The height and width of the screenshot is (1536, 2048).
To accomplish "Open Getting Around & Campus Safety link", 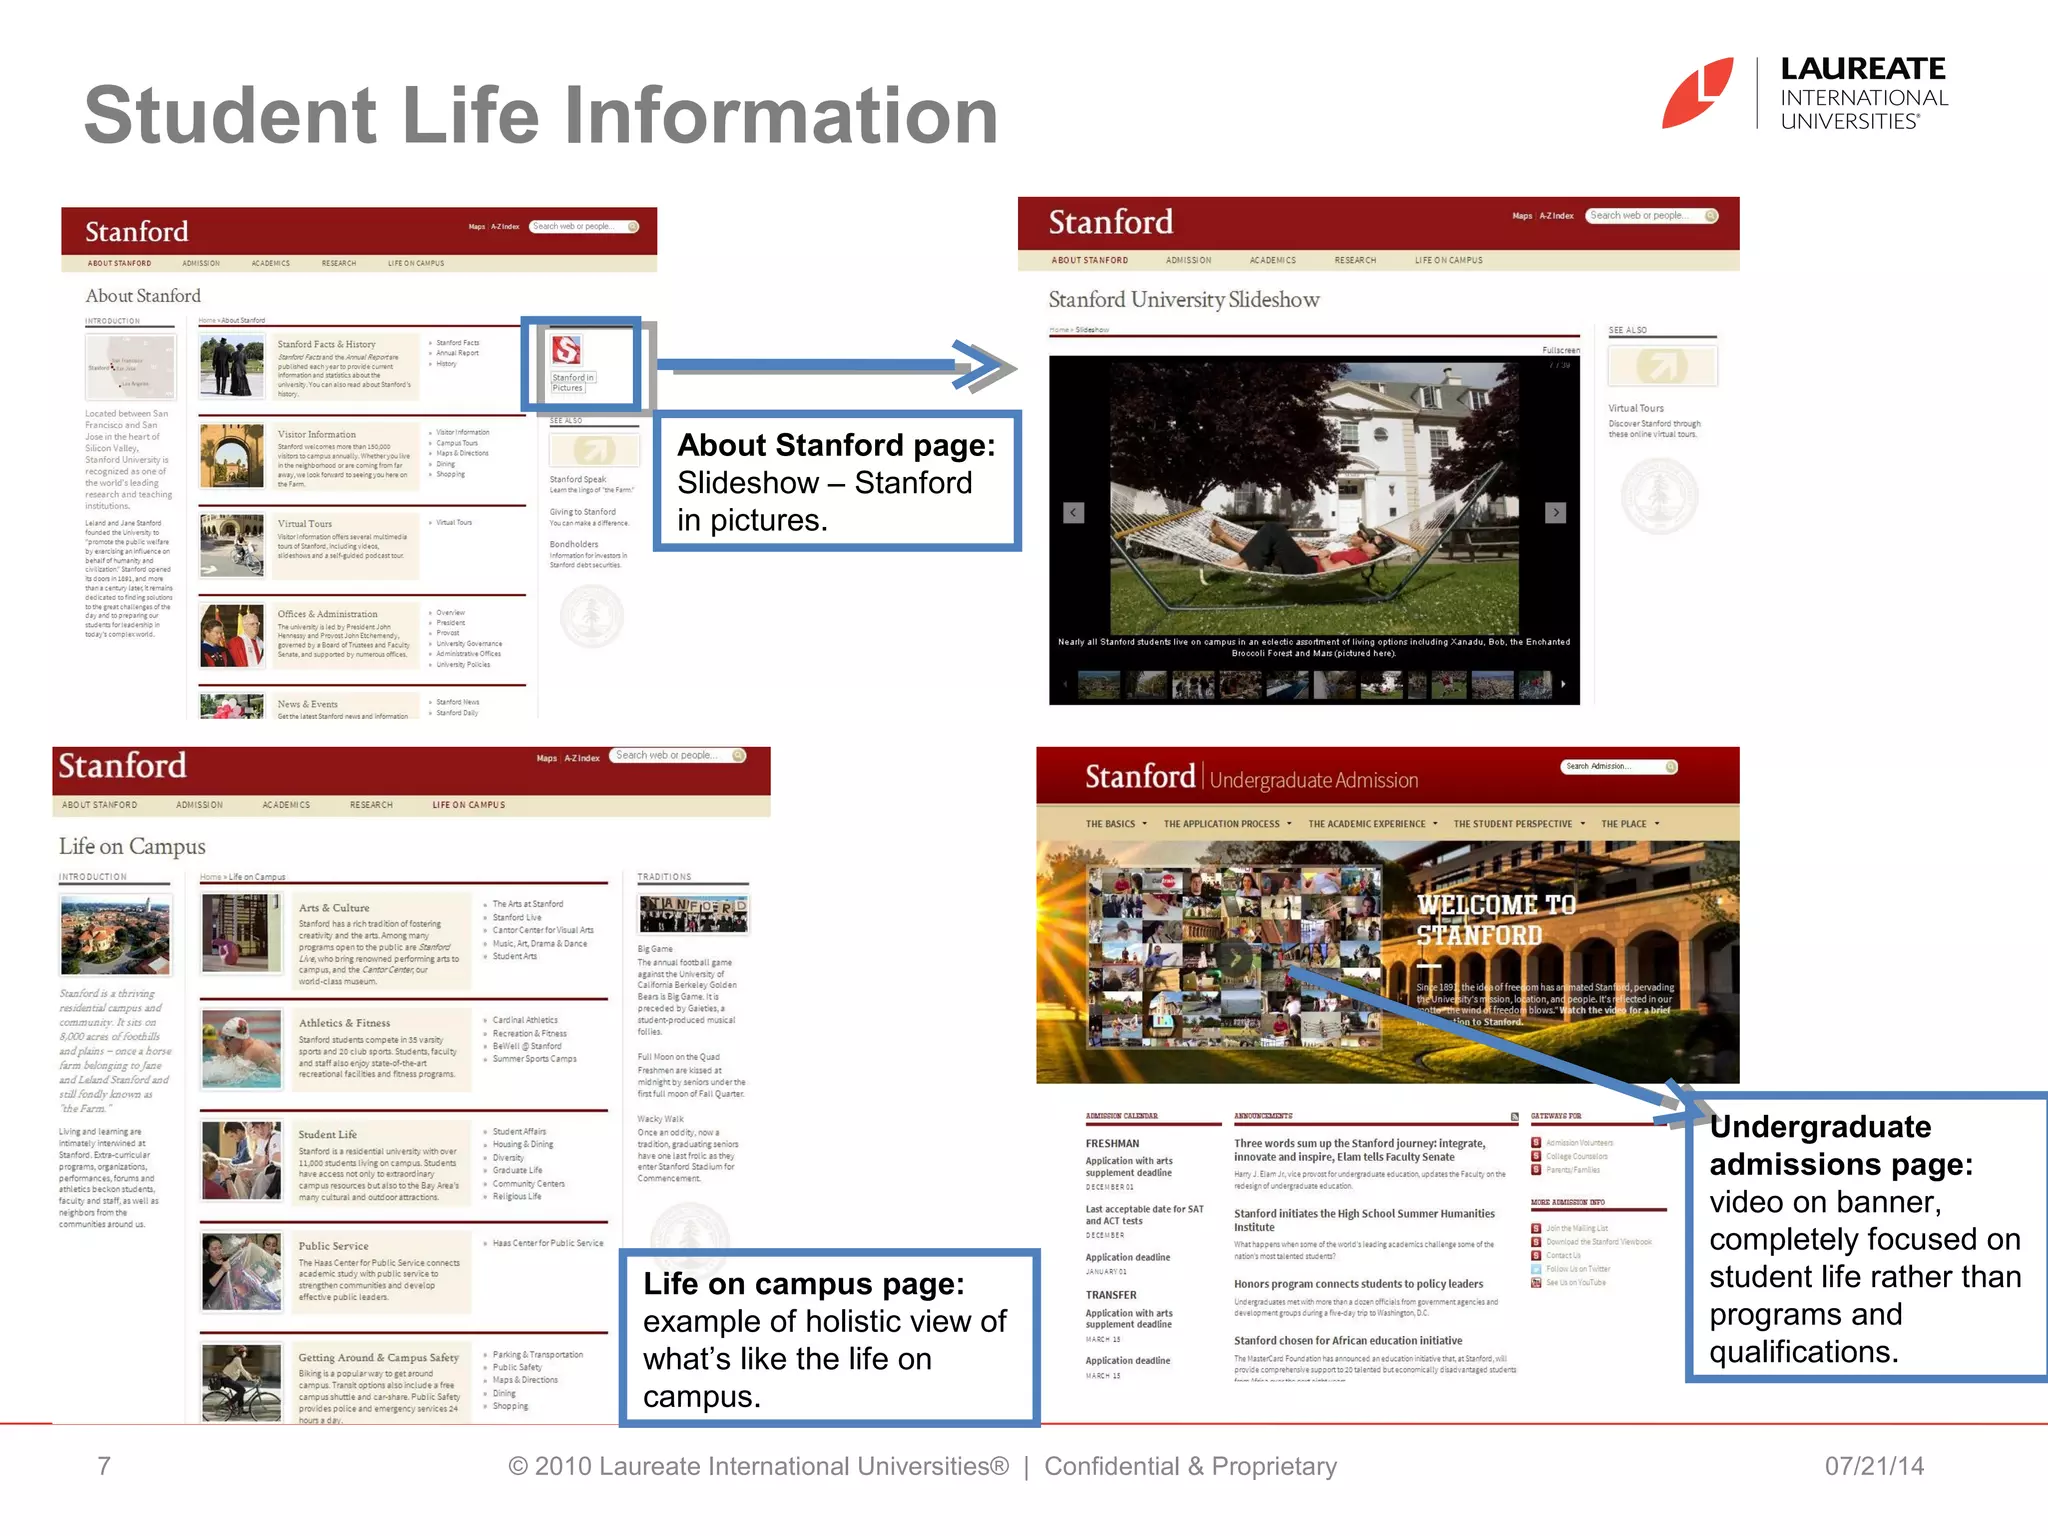I will click(378, 1358).
